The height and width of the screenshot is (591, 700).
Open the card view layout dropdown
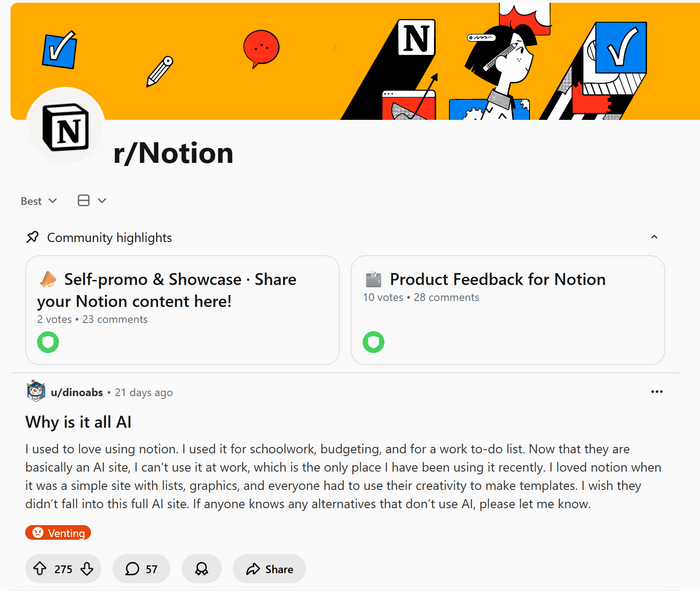[x=92, y=201]
